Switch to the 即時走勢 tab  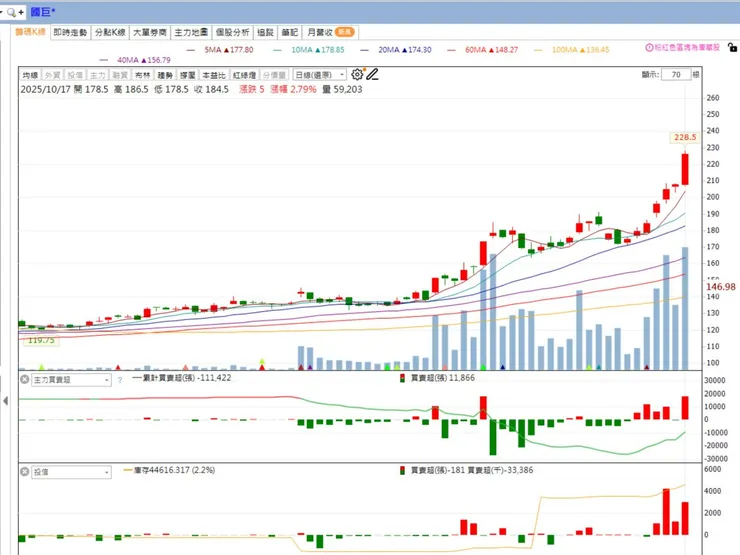coord(70,32)
